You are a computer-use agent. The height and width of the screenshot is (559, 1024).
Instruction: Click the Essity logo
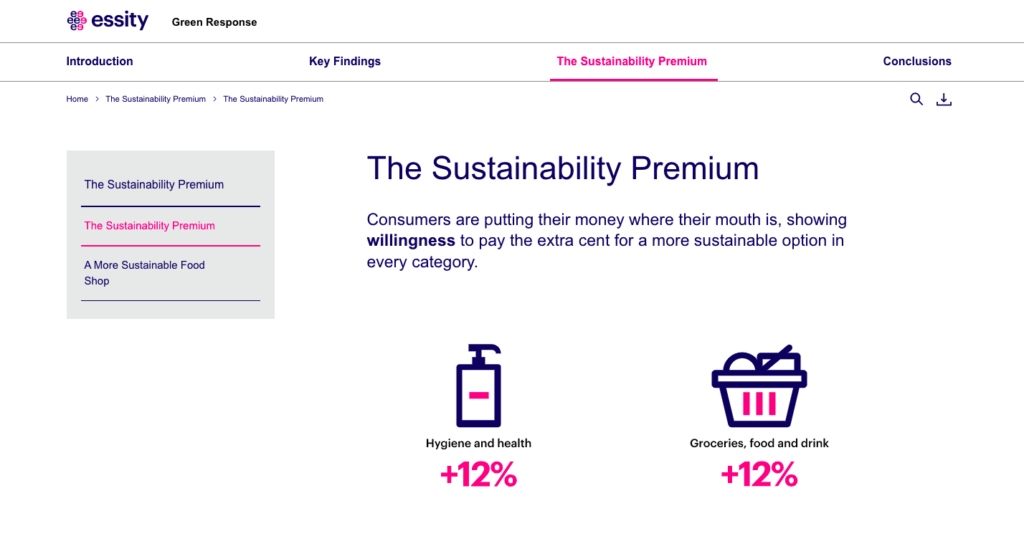[x=107, y=20]
